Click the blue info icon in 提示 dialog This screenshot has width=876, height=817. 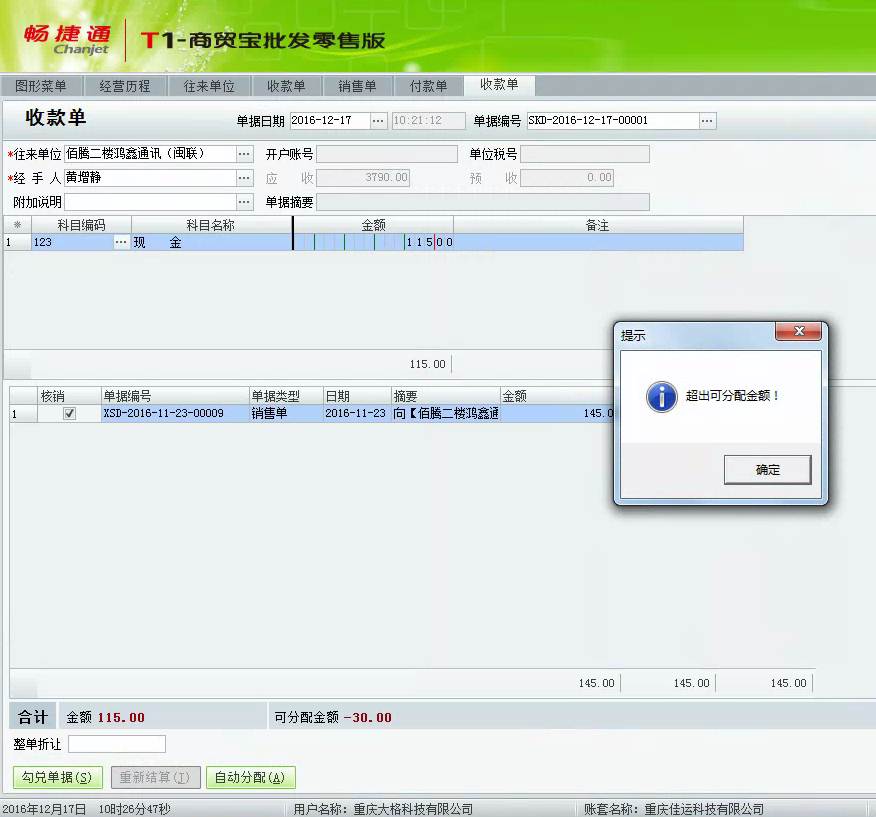[x=660, y=396]
